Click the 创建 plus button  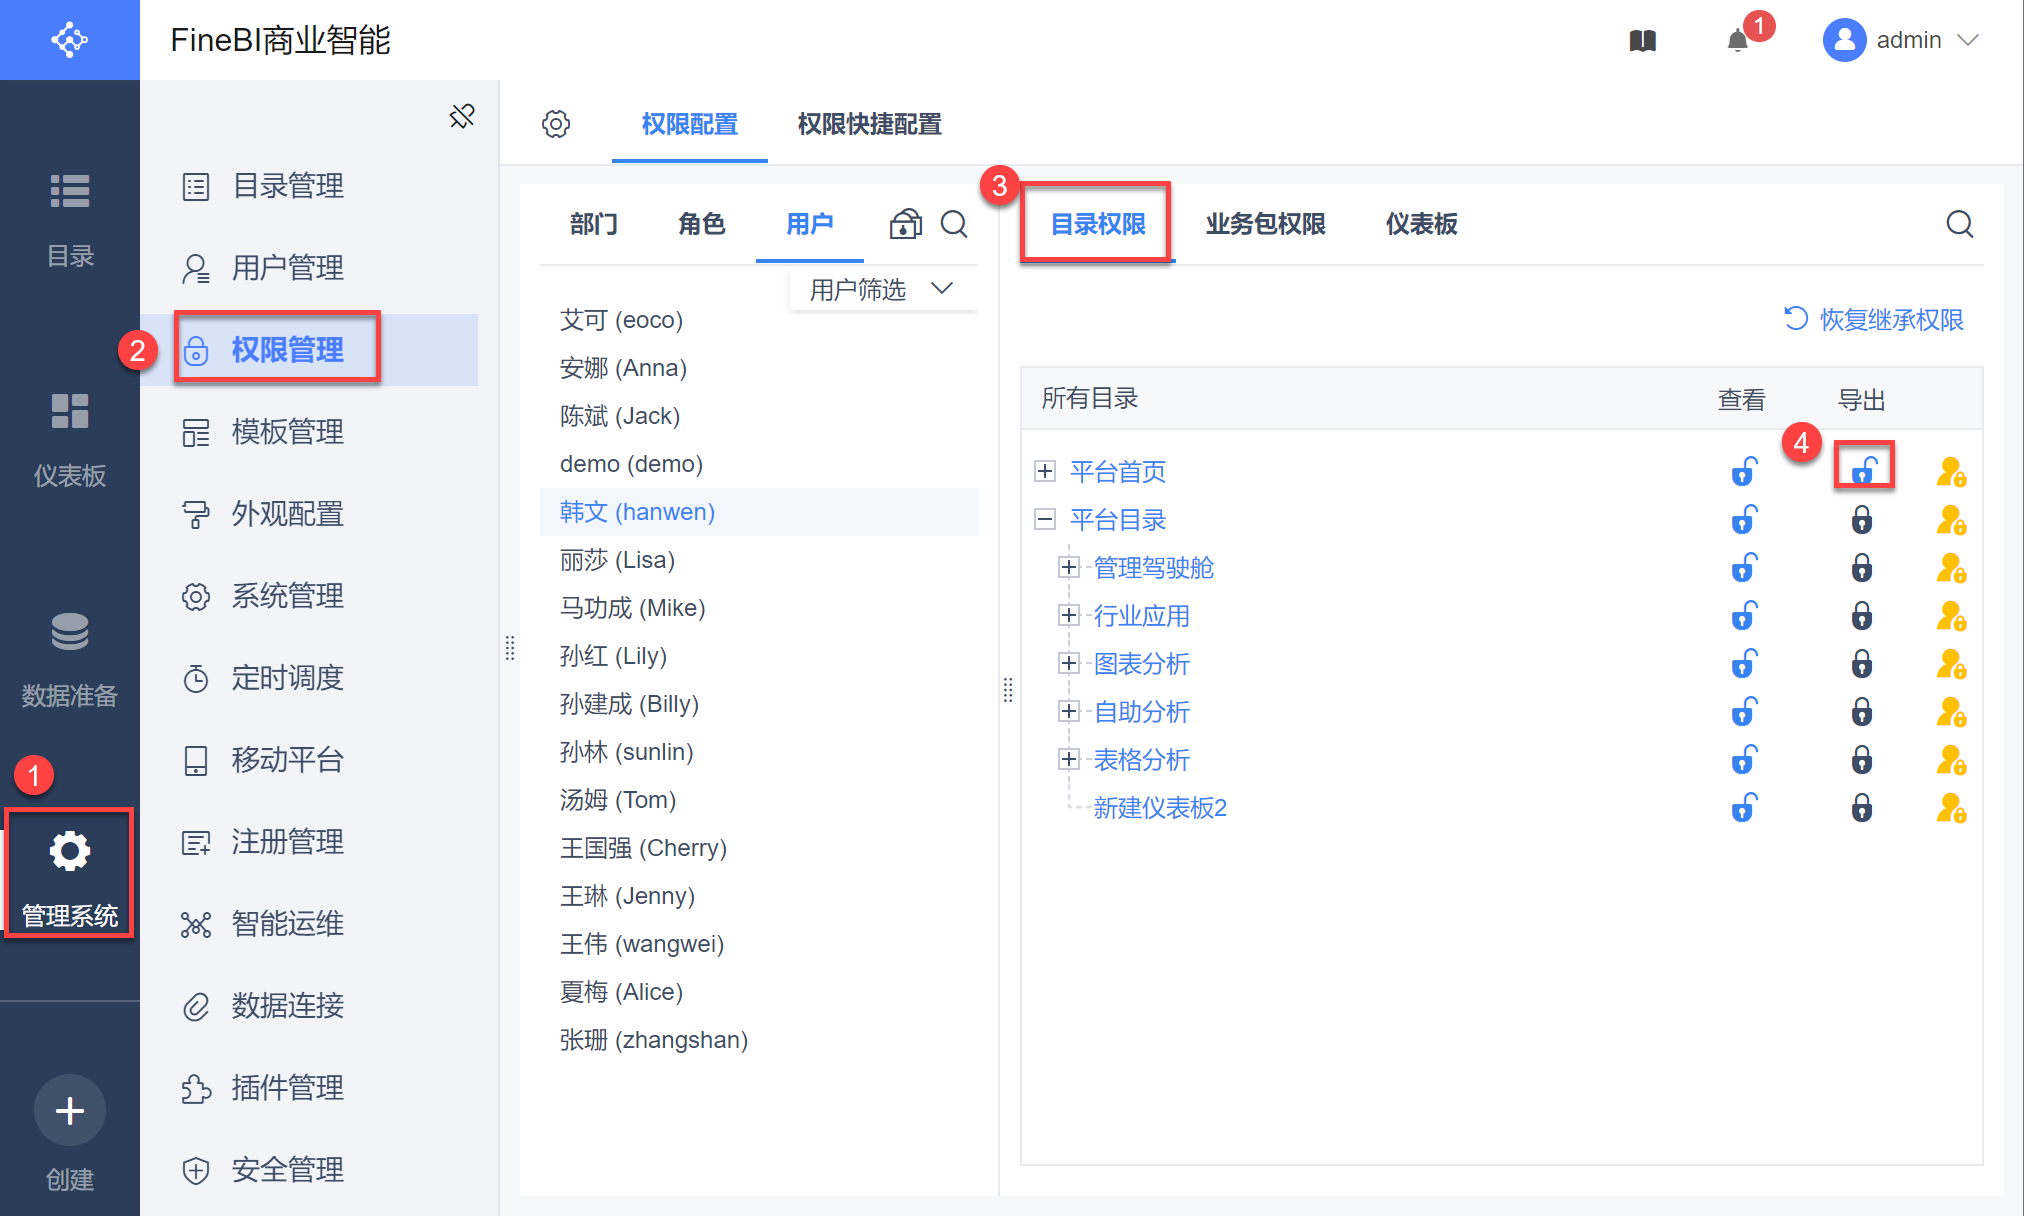tap(70, 1110)
